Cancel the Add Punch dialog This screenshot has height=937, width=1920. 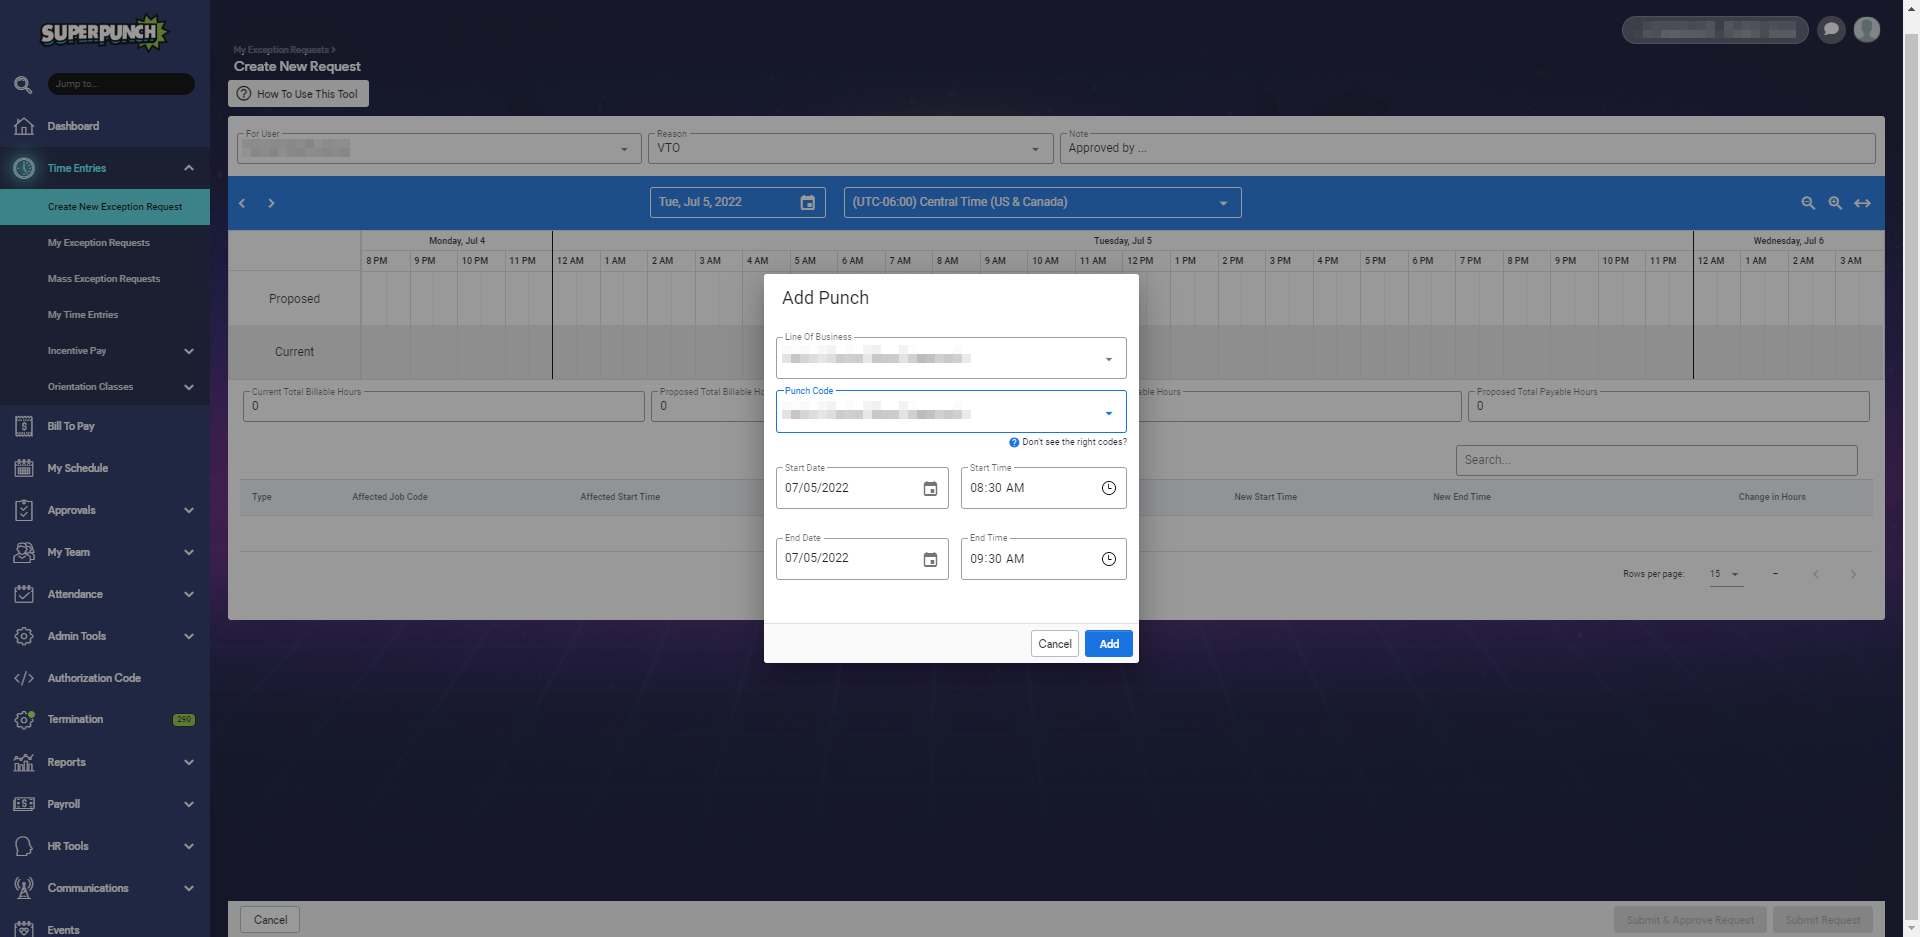point(1054,644)
